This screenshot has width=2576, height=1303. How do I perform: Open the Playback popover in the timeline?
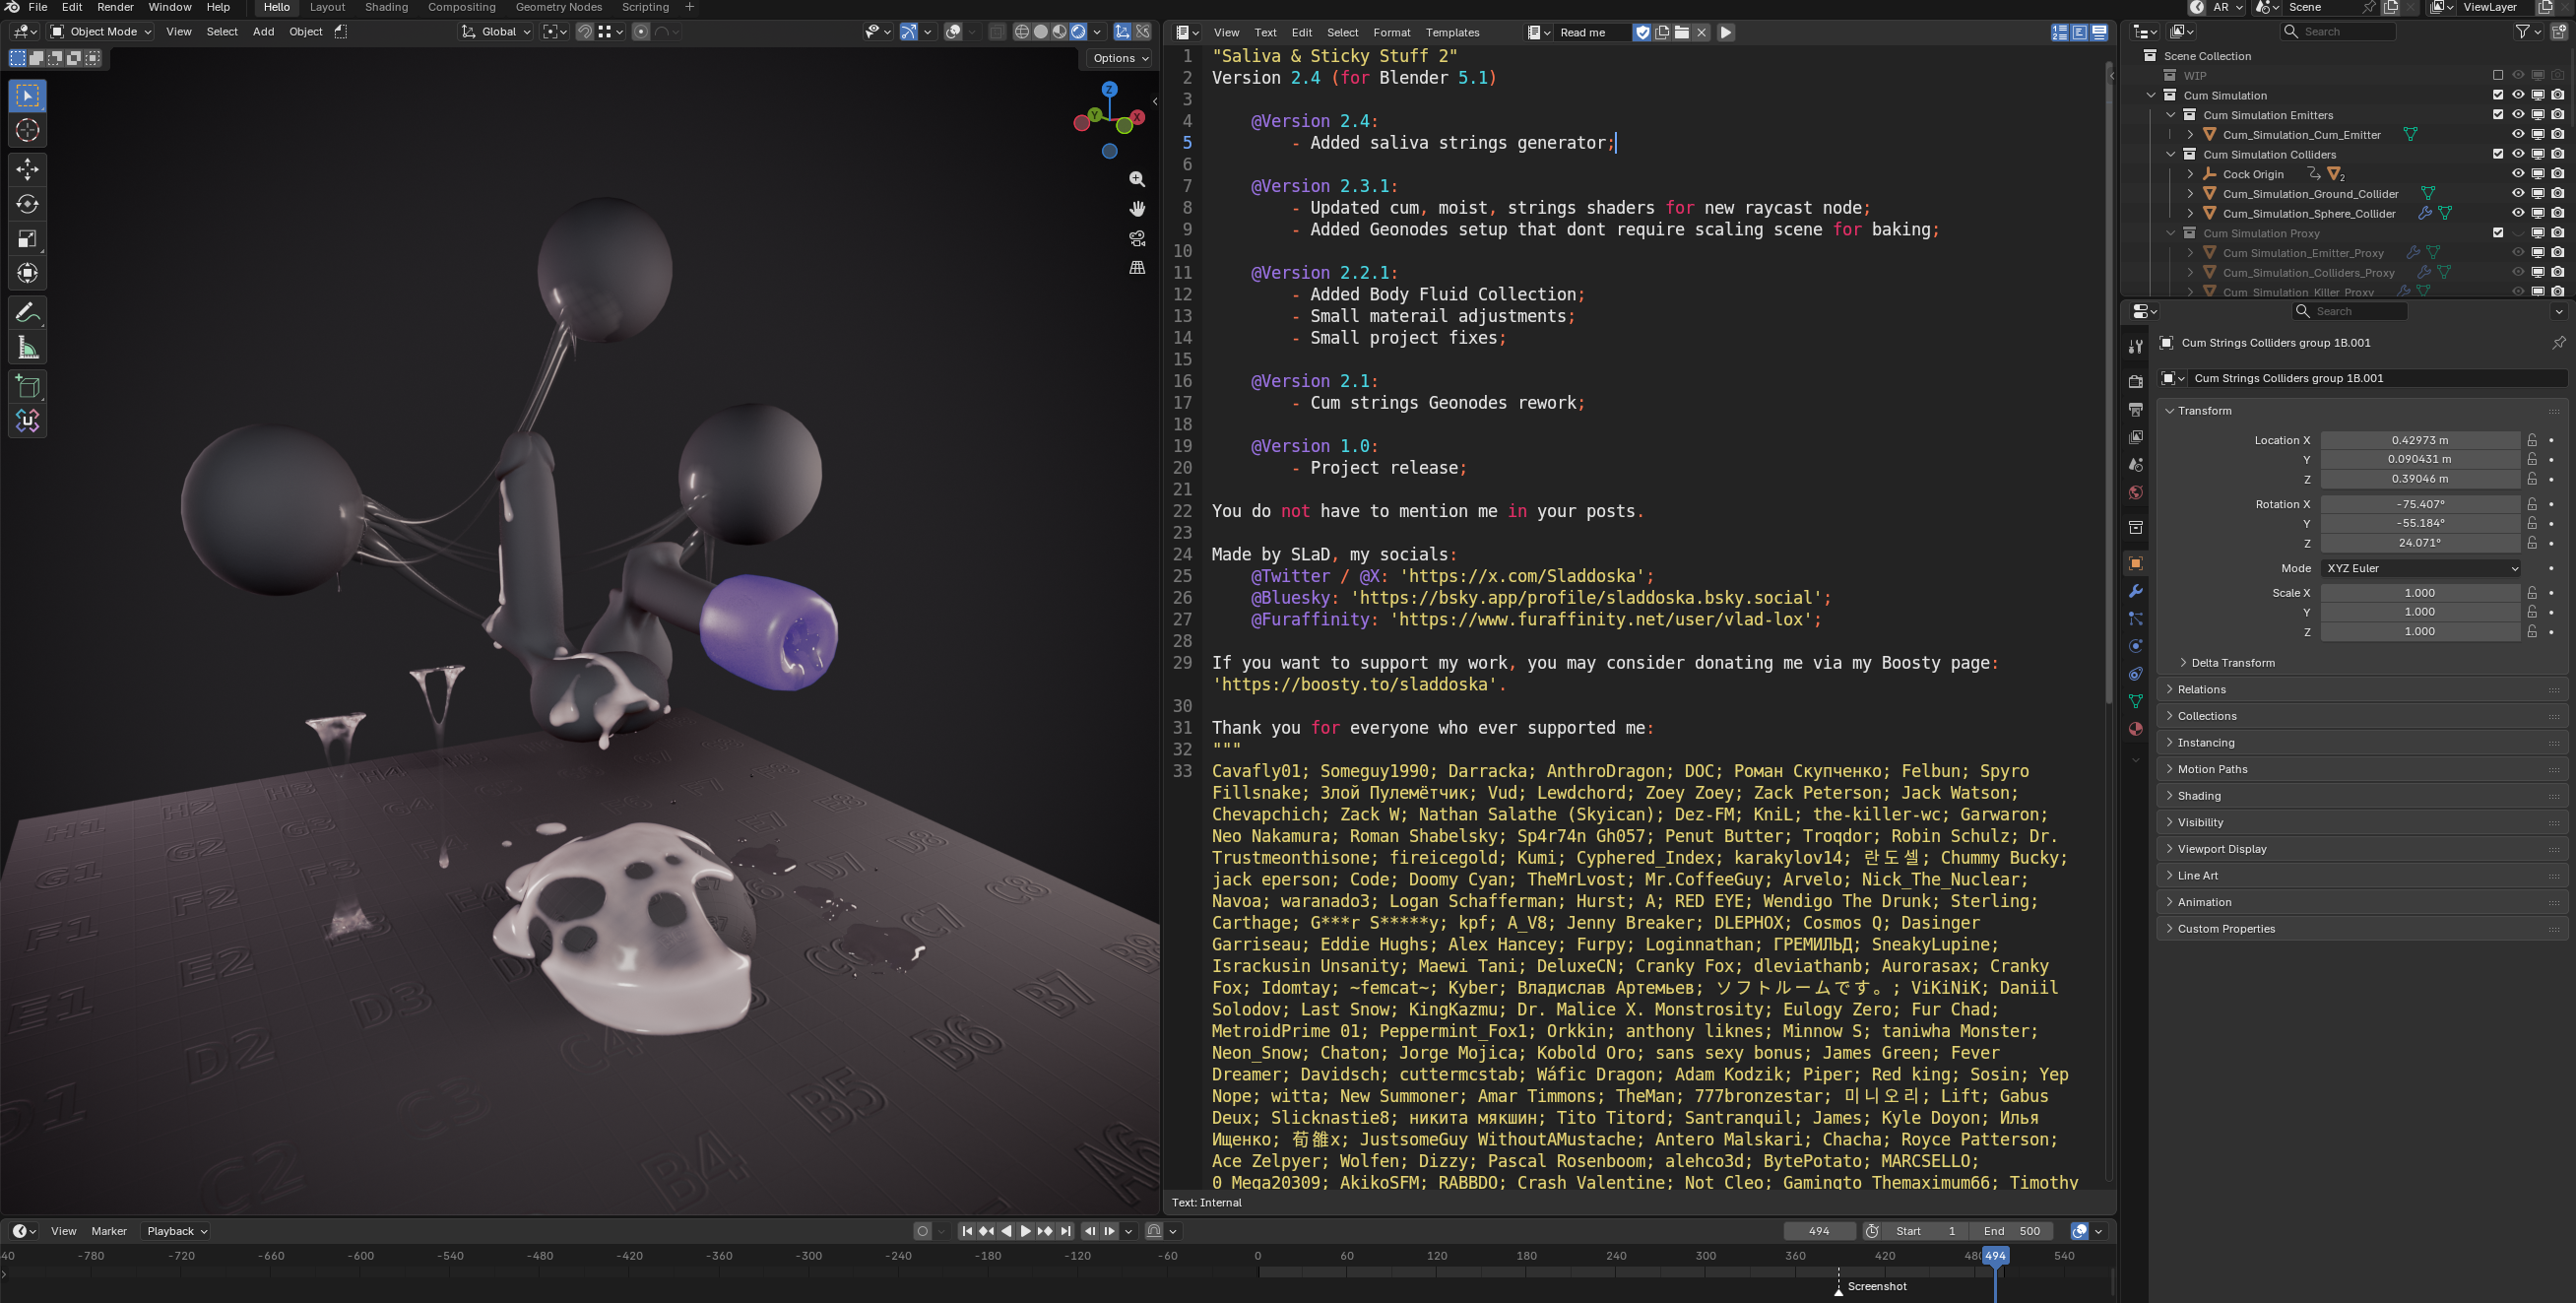coord(176,1231)
